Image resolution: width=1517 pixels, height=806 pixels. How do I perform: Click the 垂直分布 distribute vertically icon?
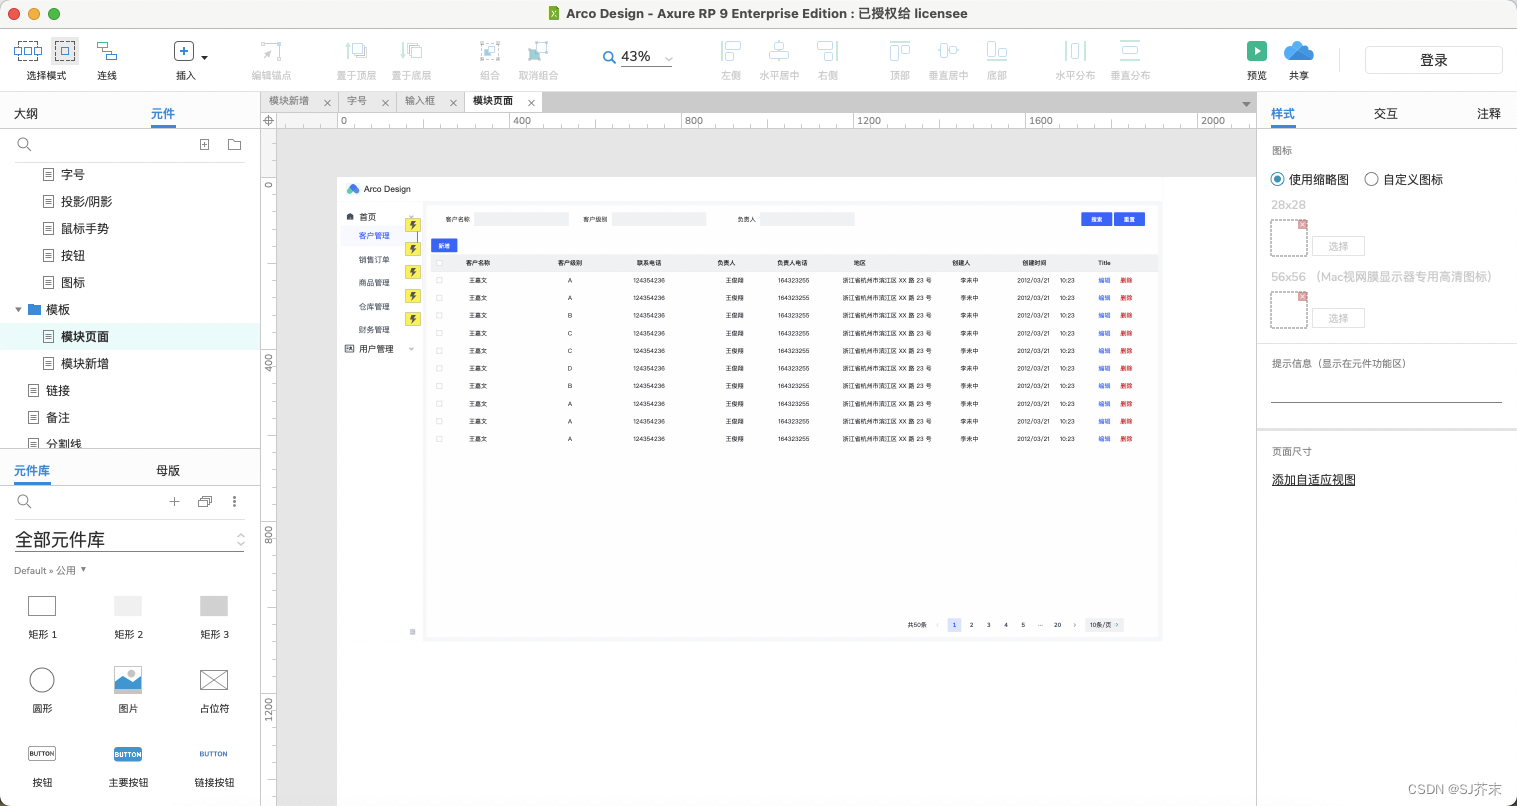(x=1130, y=51)
